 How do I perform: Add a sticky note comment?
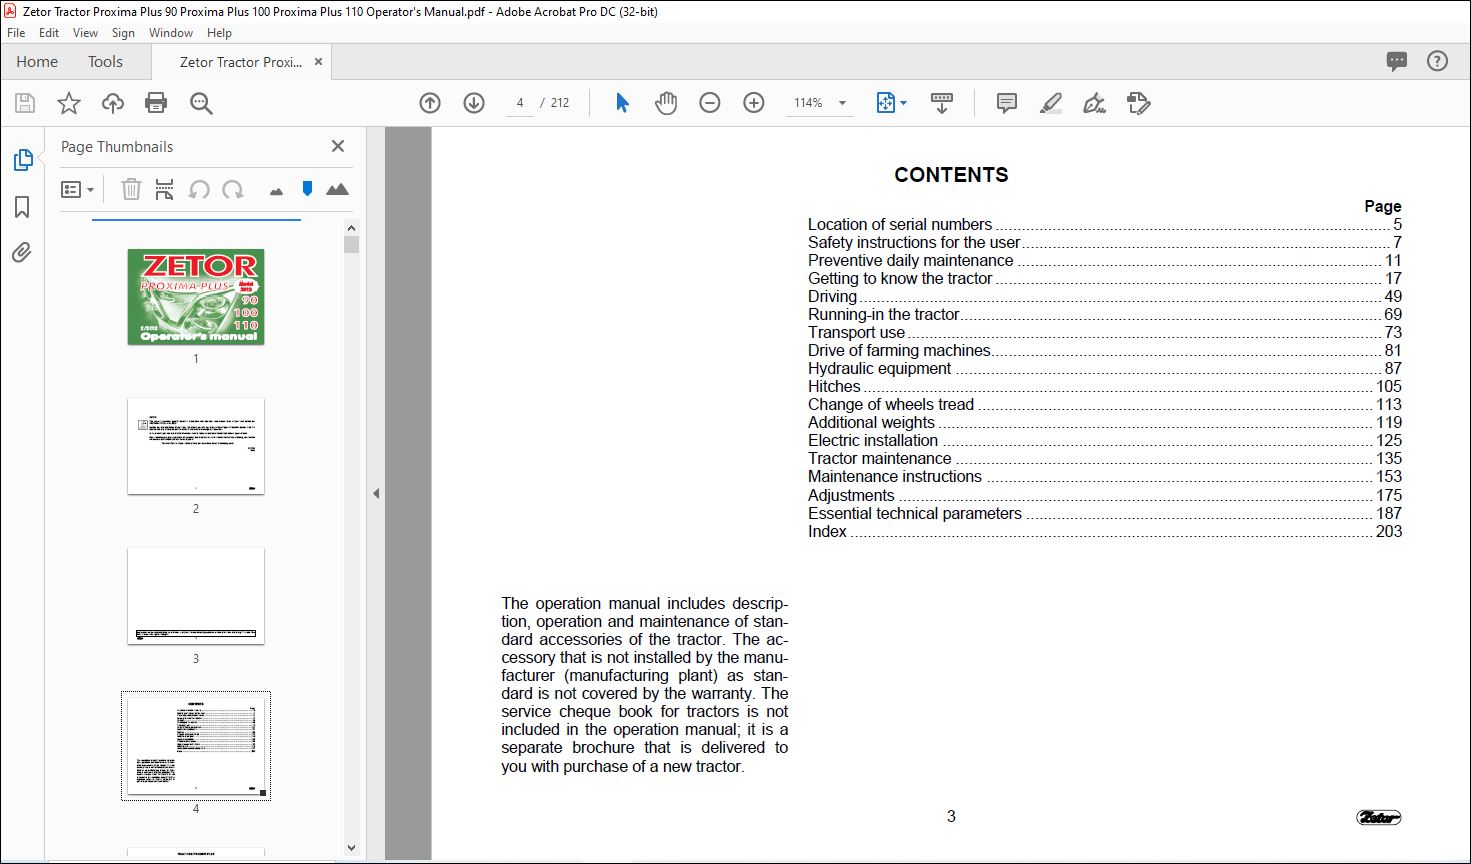pyautogui.click(x=1007, y=103)
